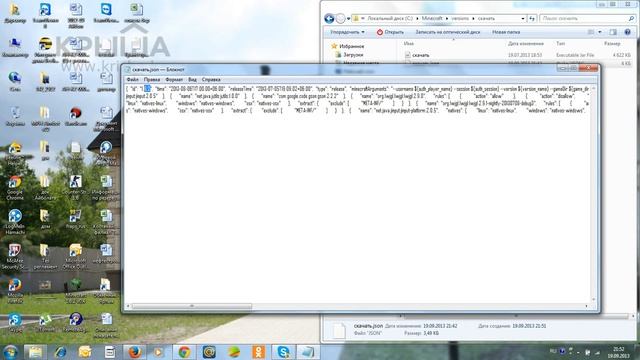
Task: Open Google Chrome desktop shortcut
Action: point(15,188)
